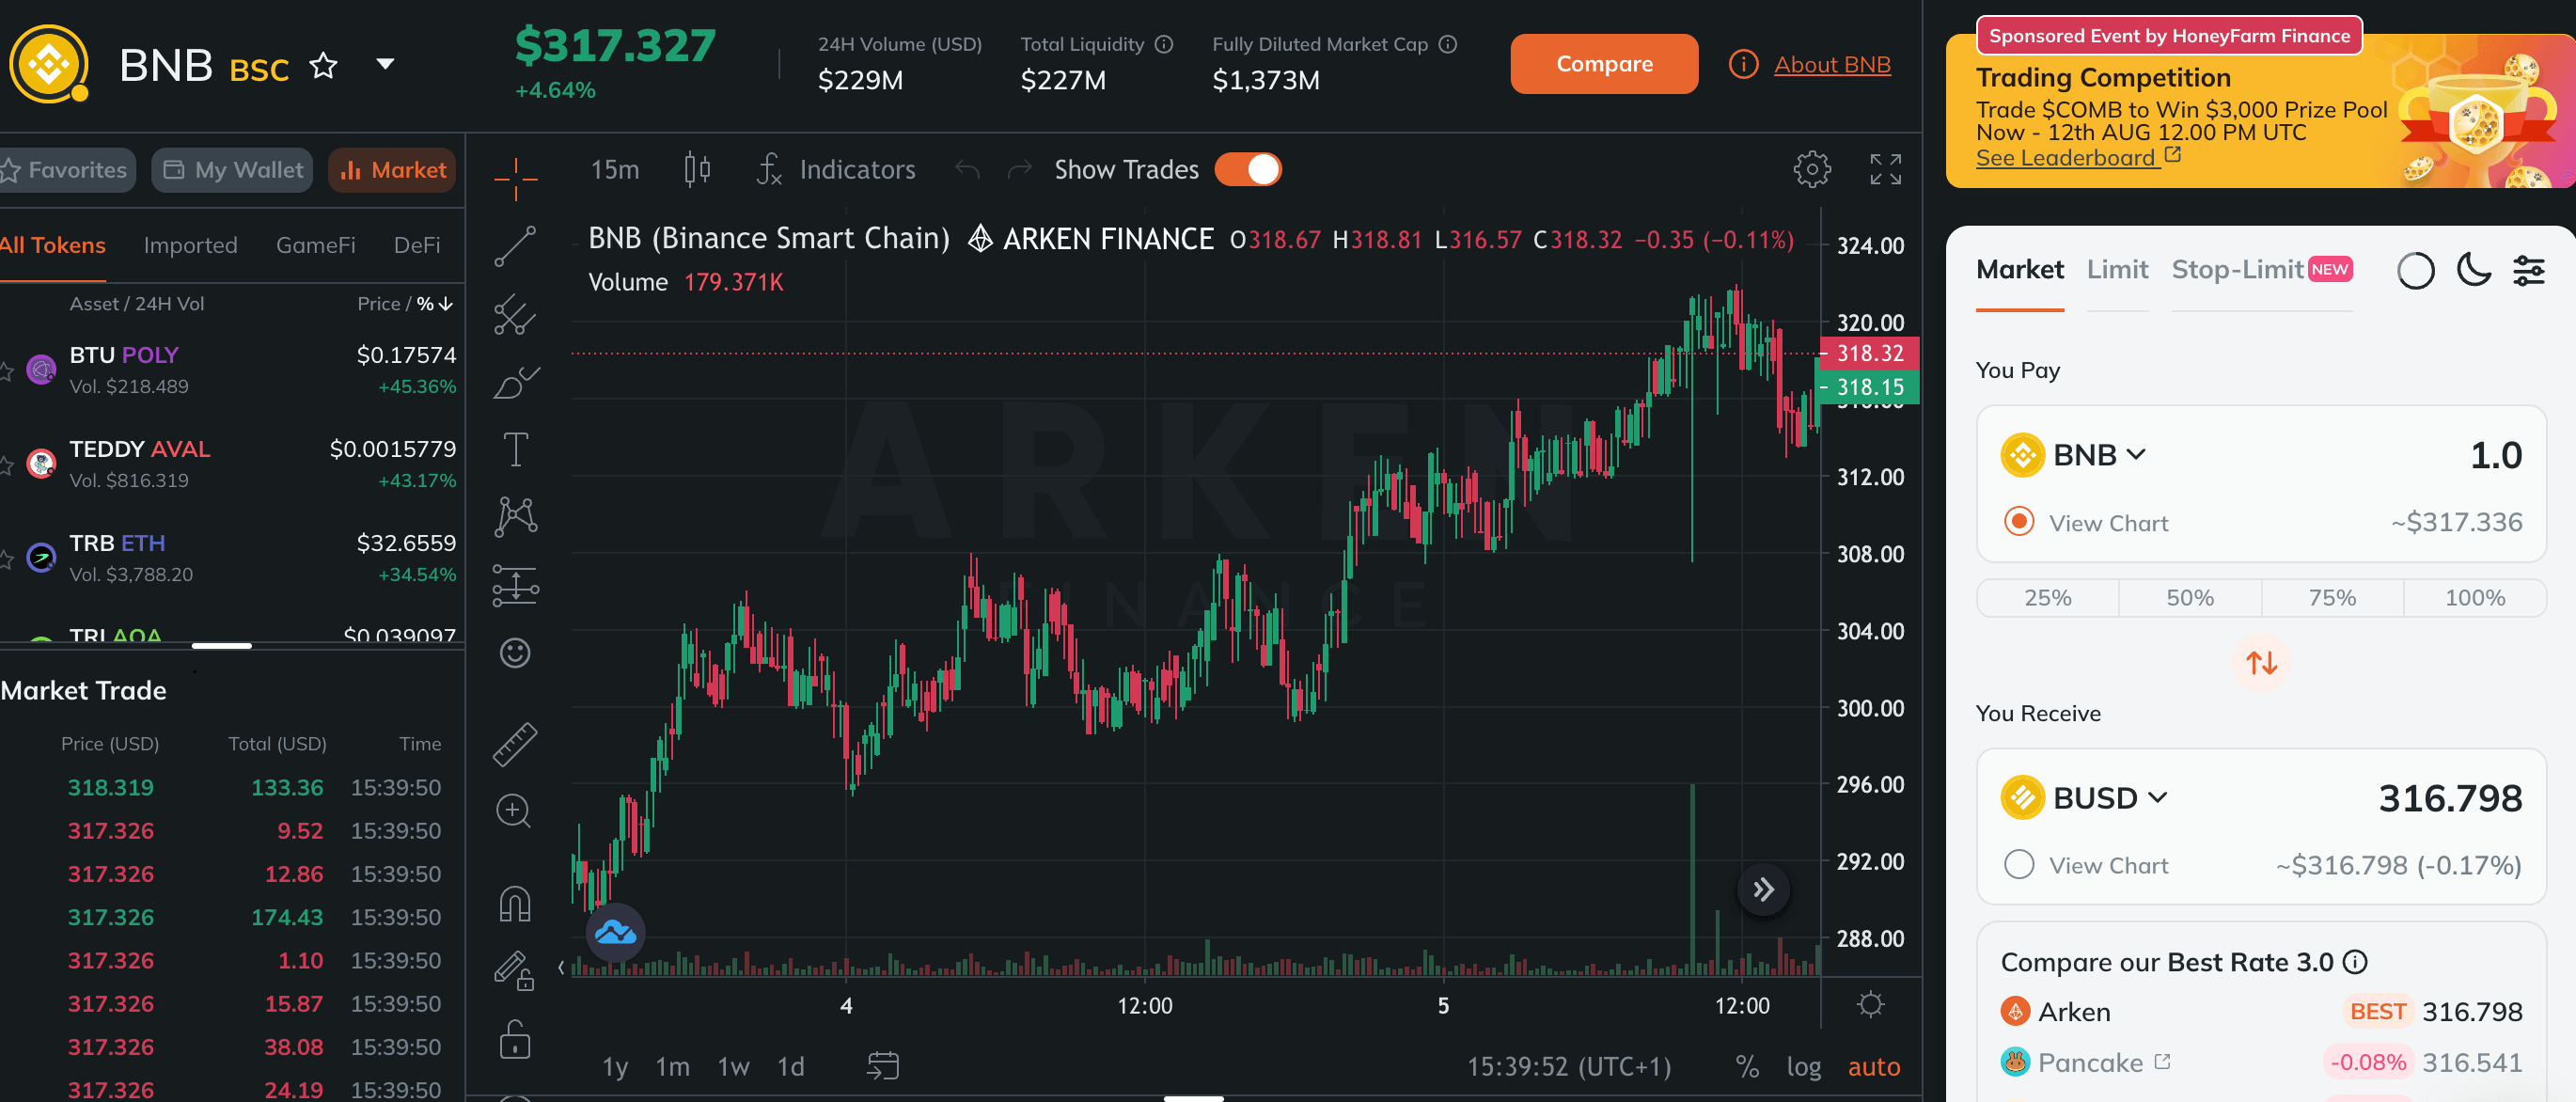Open the BTU POLY token row
The height and width of the screenshot is (1102, 2576).
(x=230, y=370)
